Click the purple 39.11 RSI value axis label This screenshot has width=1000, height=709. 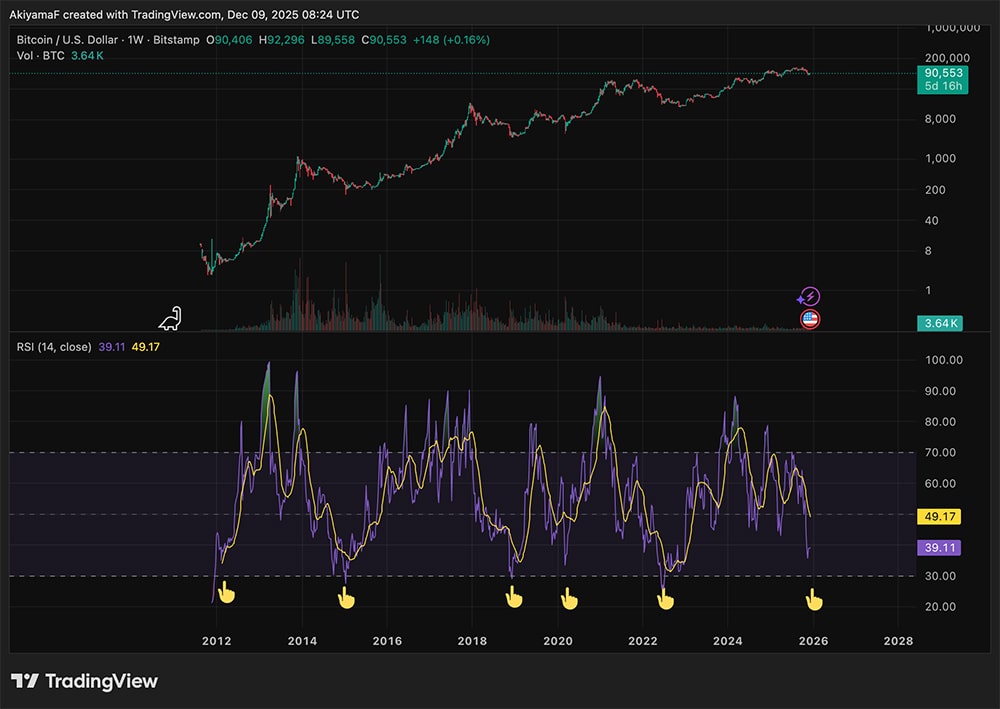[939, 548]
